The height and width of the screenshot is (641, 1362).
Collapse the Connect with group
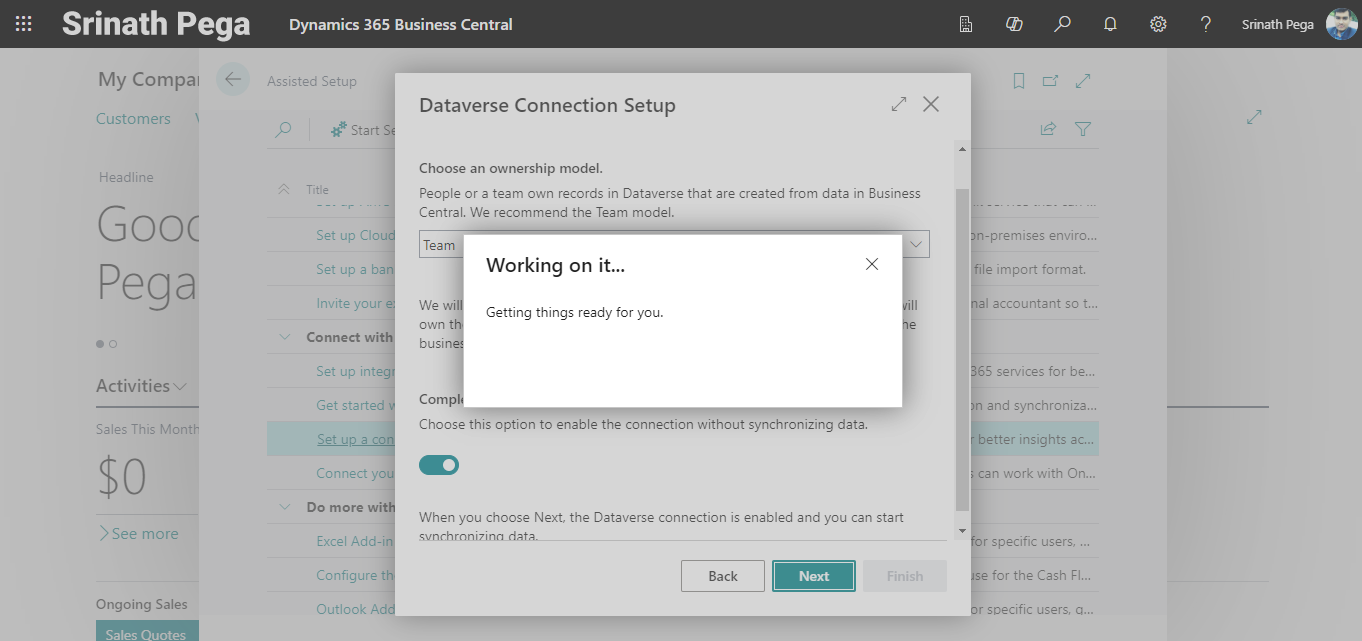click(285, 337)
